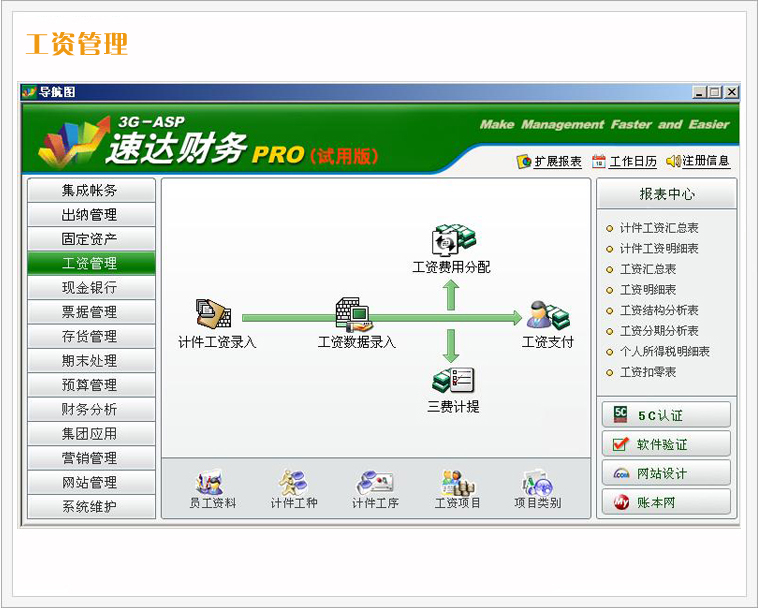Viewport: 758px width, 608px height.
Task: Open the 三费计提 icon
Action: tap(453, 380)
